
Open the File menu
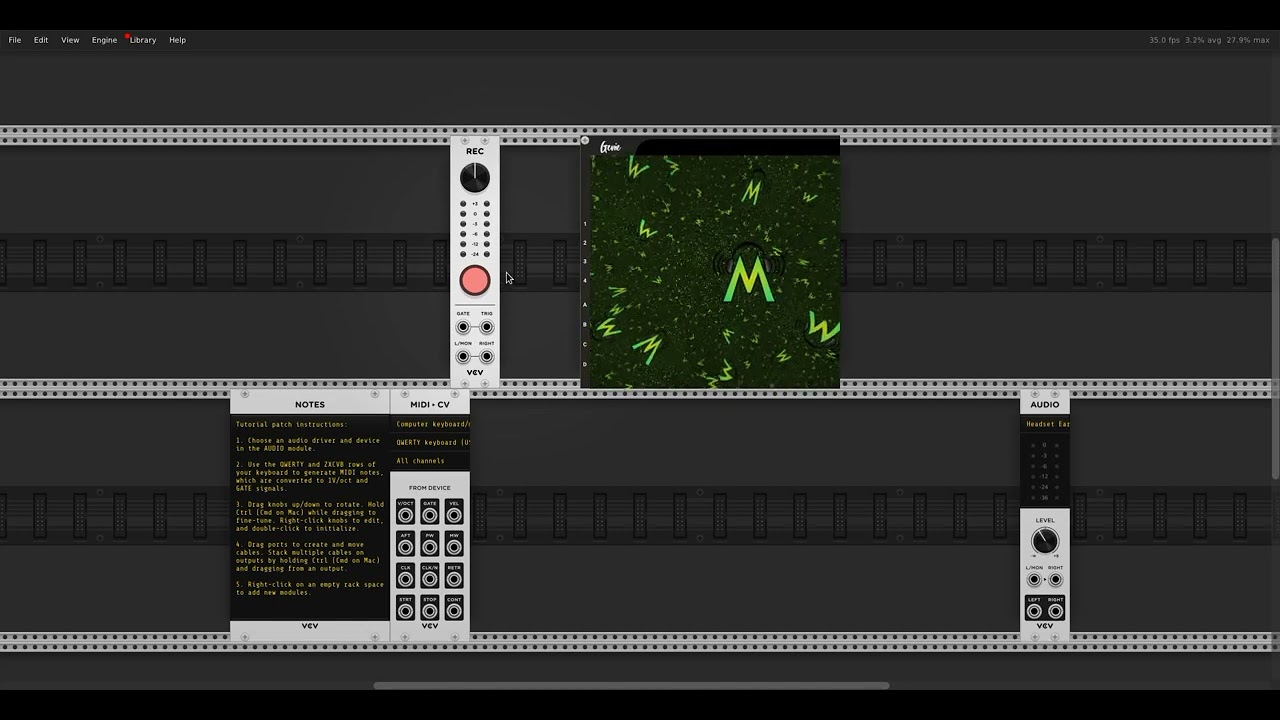(x=15, y=40)
